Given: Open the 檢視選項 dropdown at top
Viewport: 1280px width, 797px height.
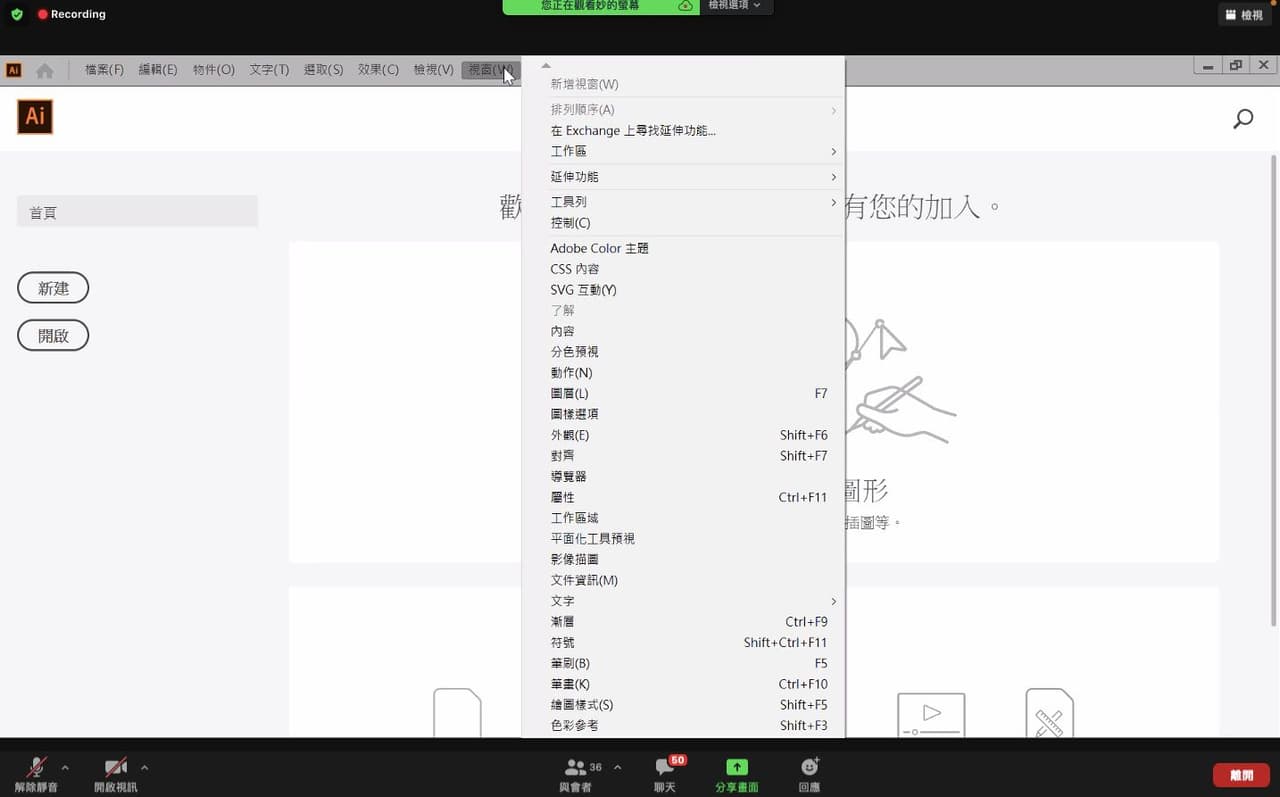Looking at the screenshot, I should click(735, 6).
